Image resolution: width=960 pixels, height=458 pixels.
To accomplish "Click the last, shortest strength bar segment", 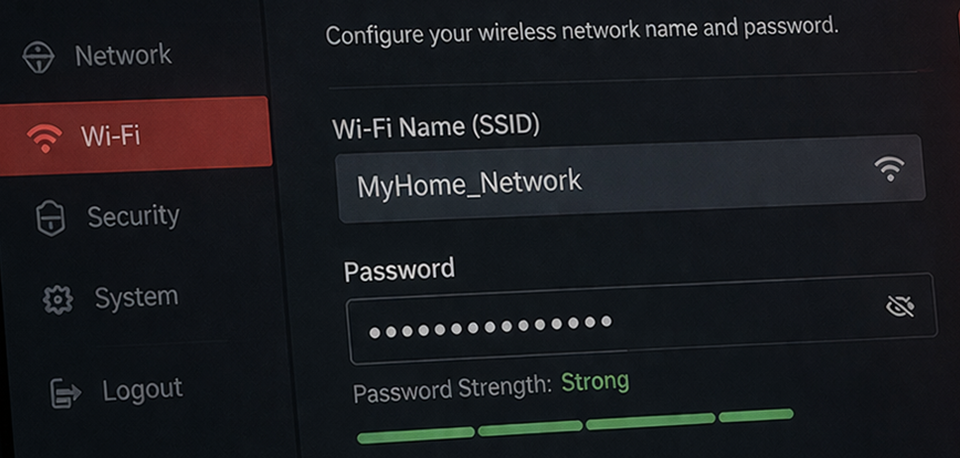I will pos(756,414).
